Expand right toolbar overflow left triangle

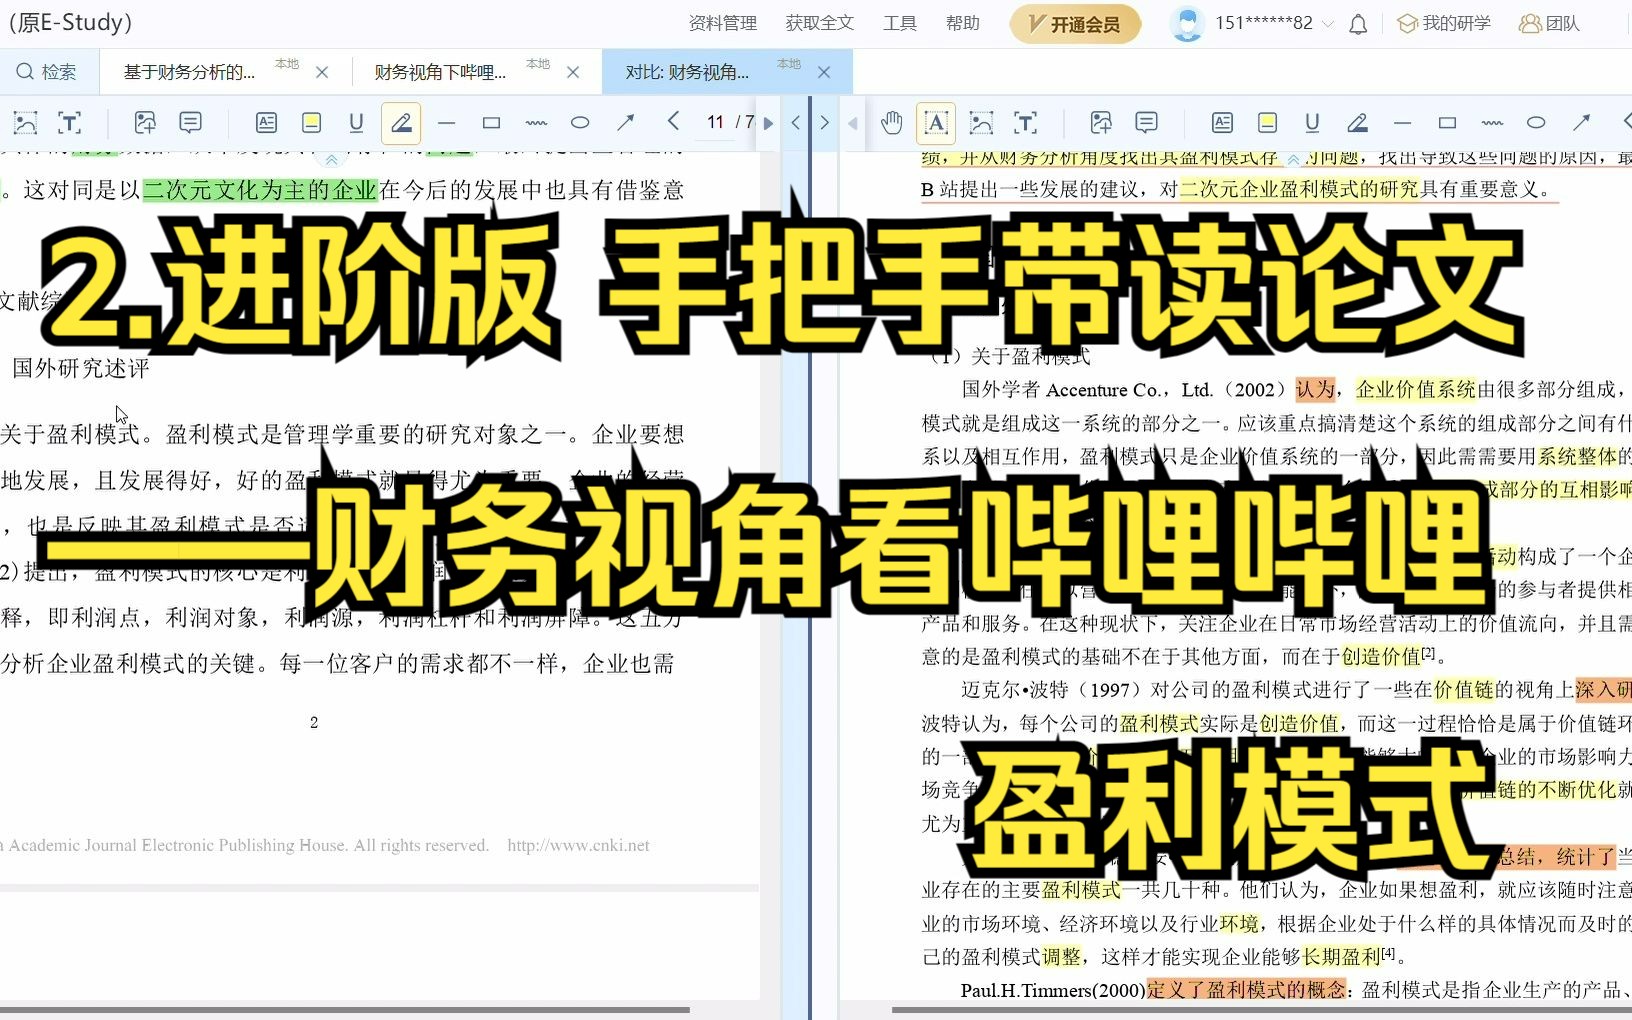pos(853,124)
